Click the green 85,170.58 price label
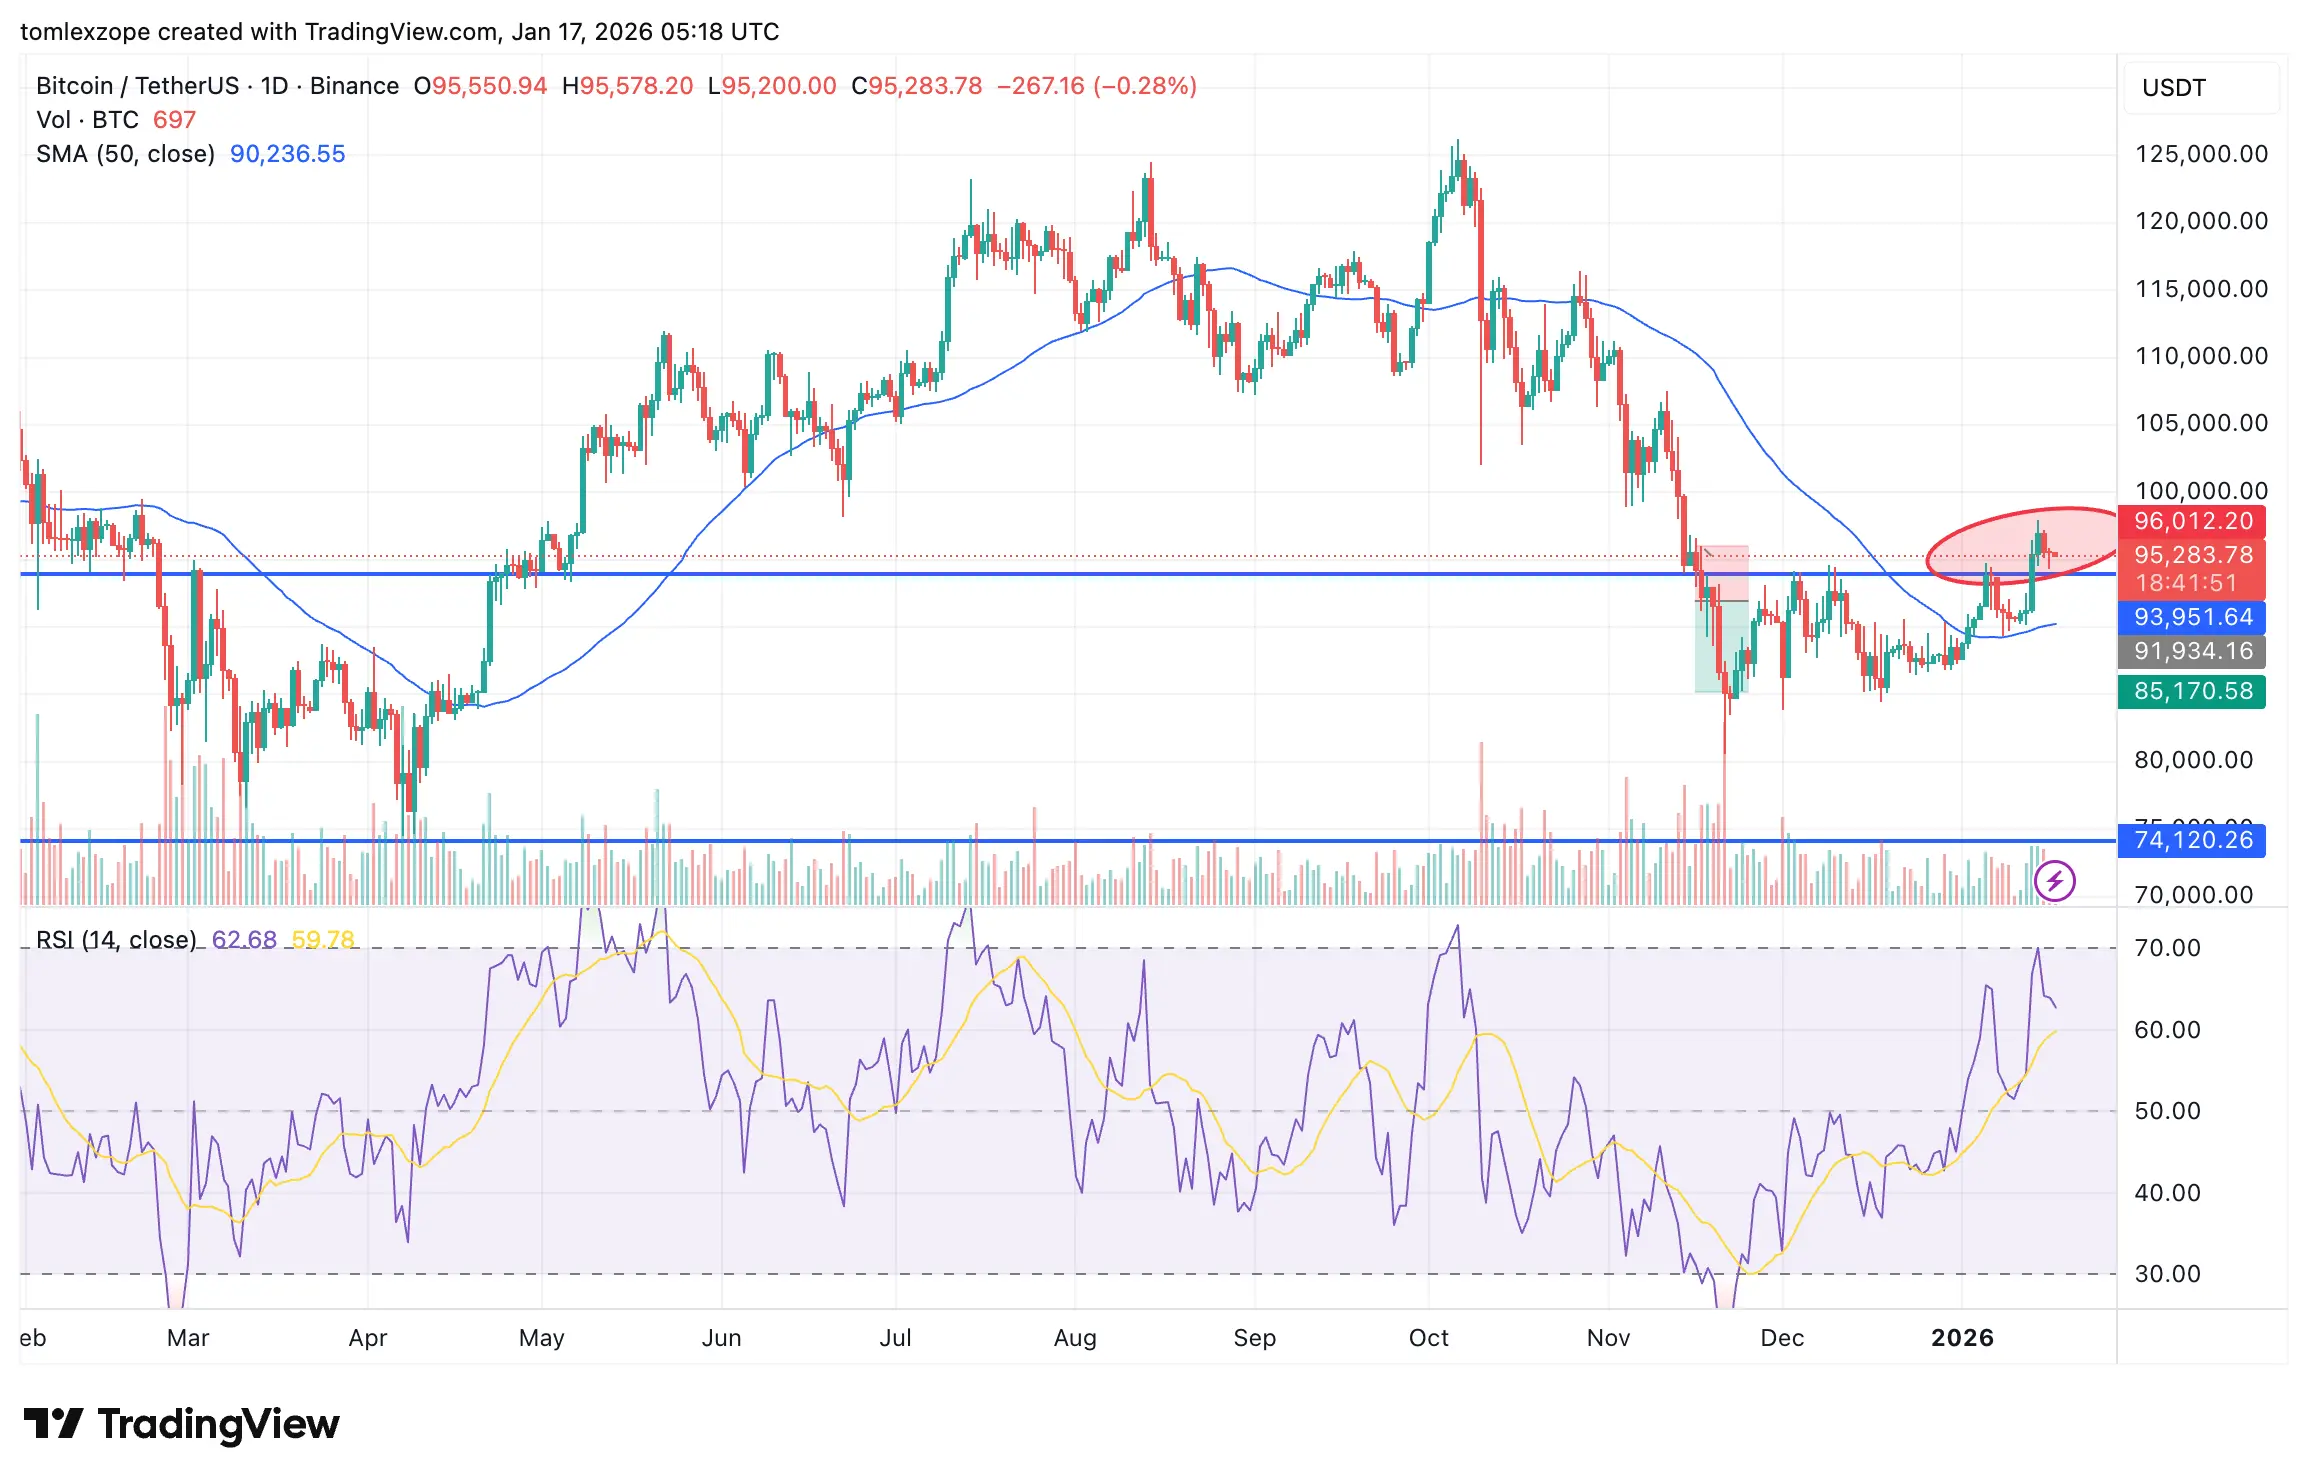The image size is (2308, 1484). click(2191, 691)
